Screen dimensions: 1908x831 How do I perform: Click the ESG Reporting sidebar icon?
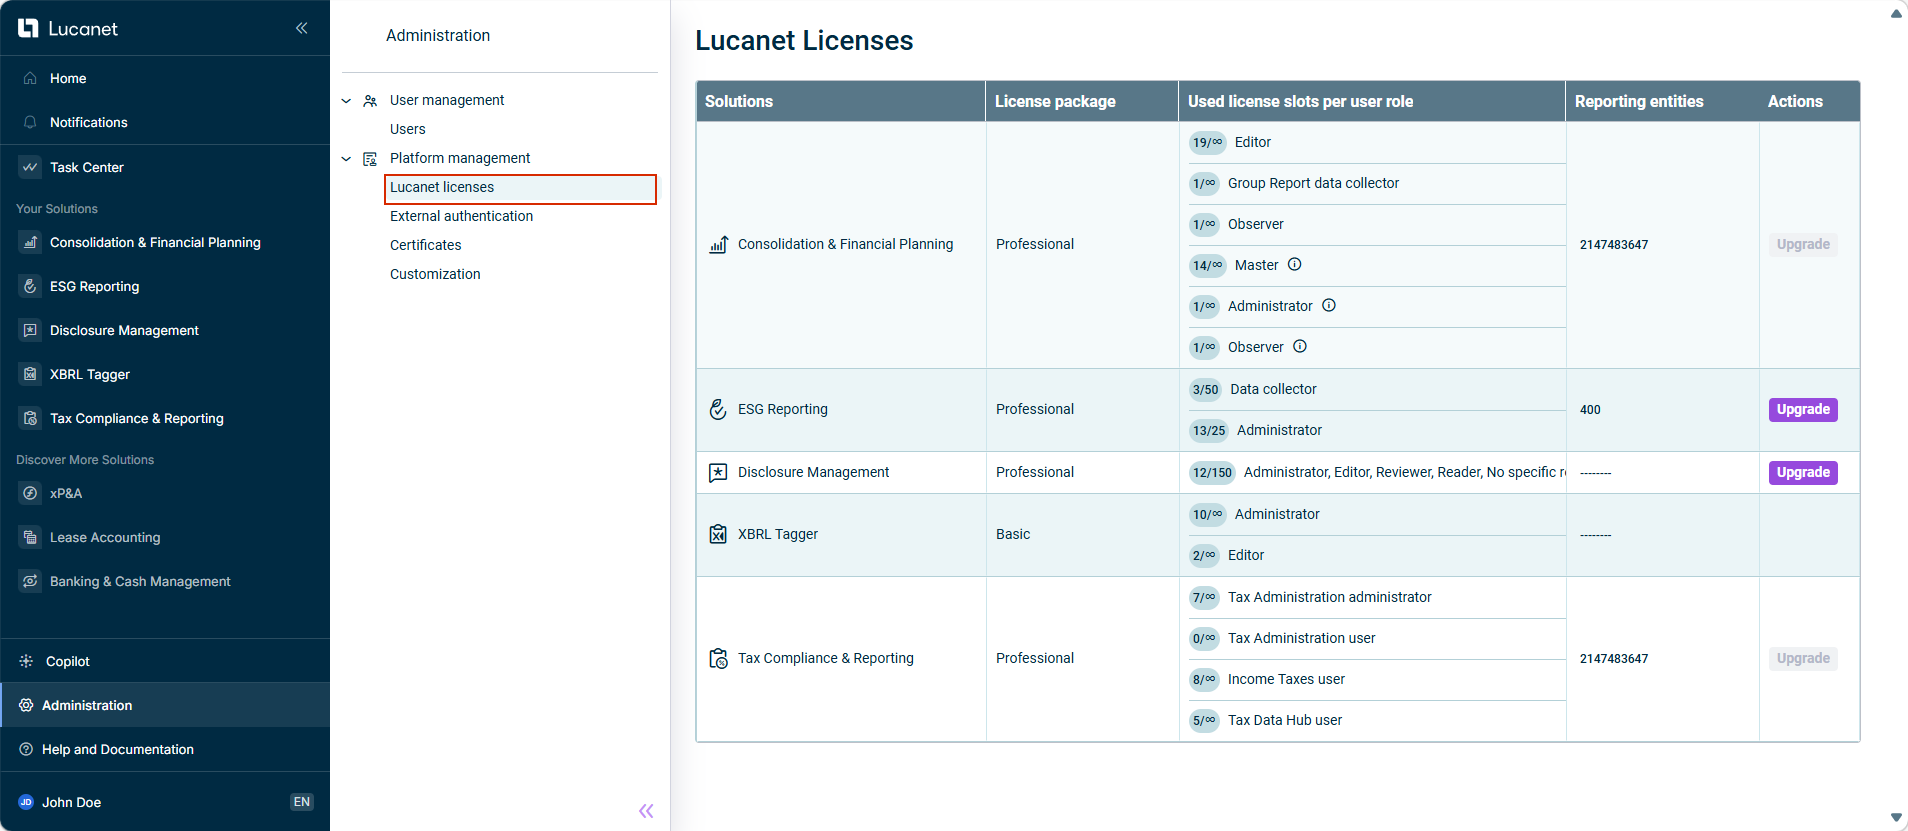30,286
